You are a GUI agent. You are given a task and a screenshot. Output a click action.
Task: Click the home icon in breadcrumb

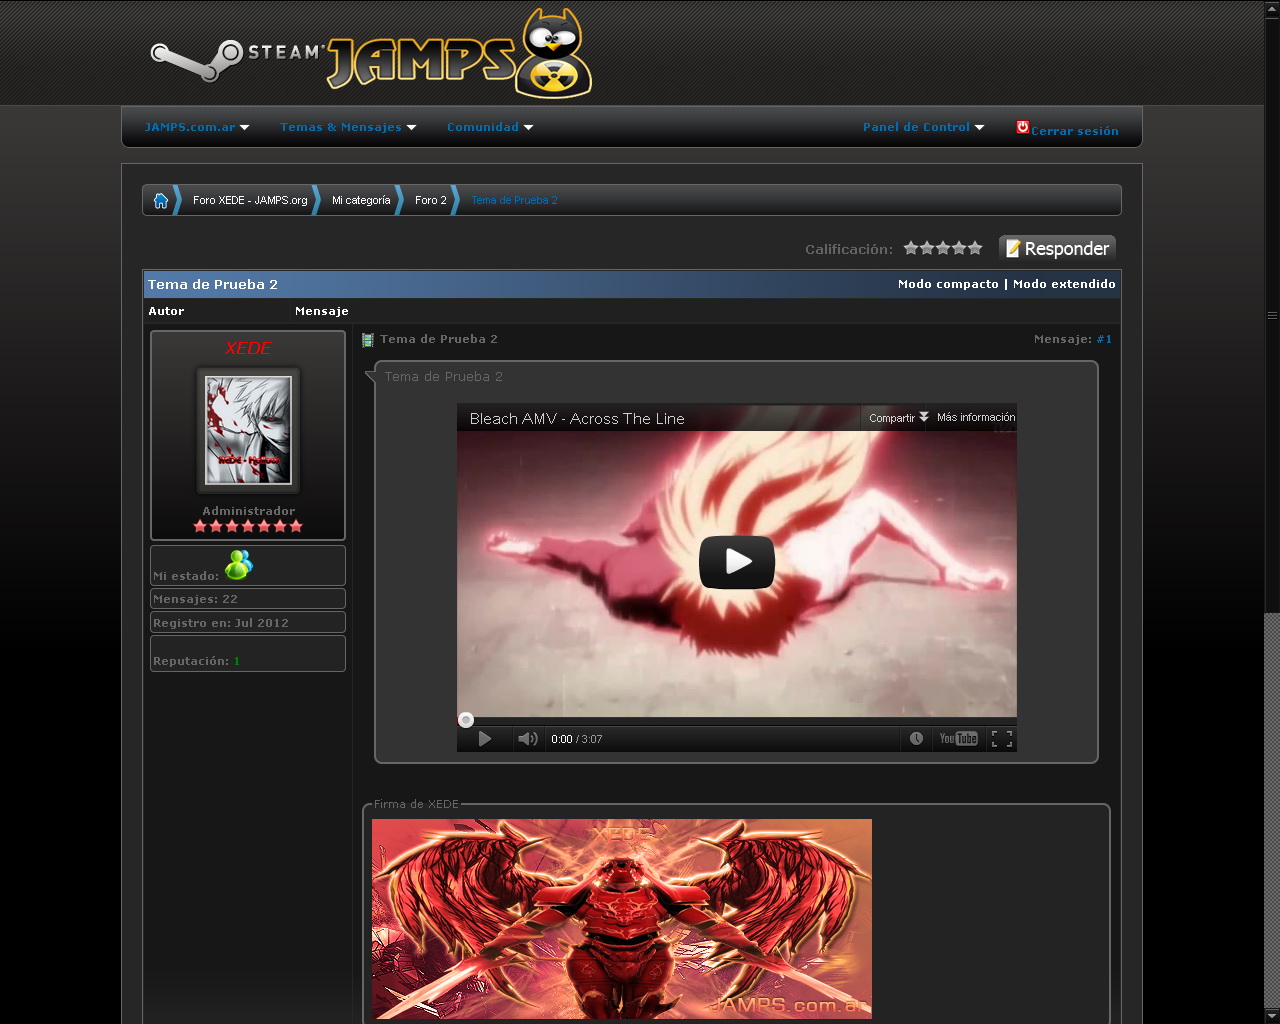tap(161, 200)
